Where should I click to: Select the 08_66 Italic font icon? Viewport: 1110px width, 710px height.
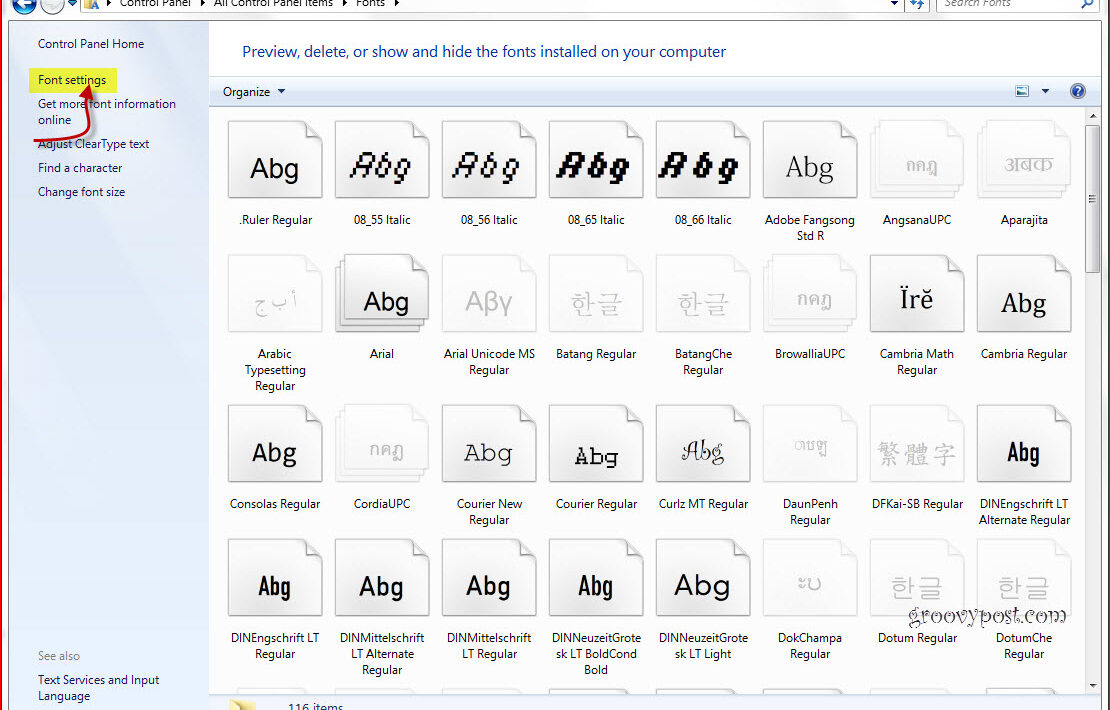pos(702,159)
